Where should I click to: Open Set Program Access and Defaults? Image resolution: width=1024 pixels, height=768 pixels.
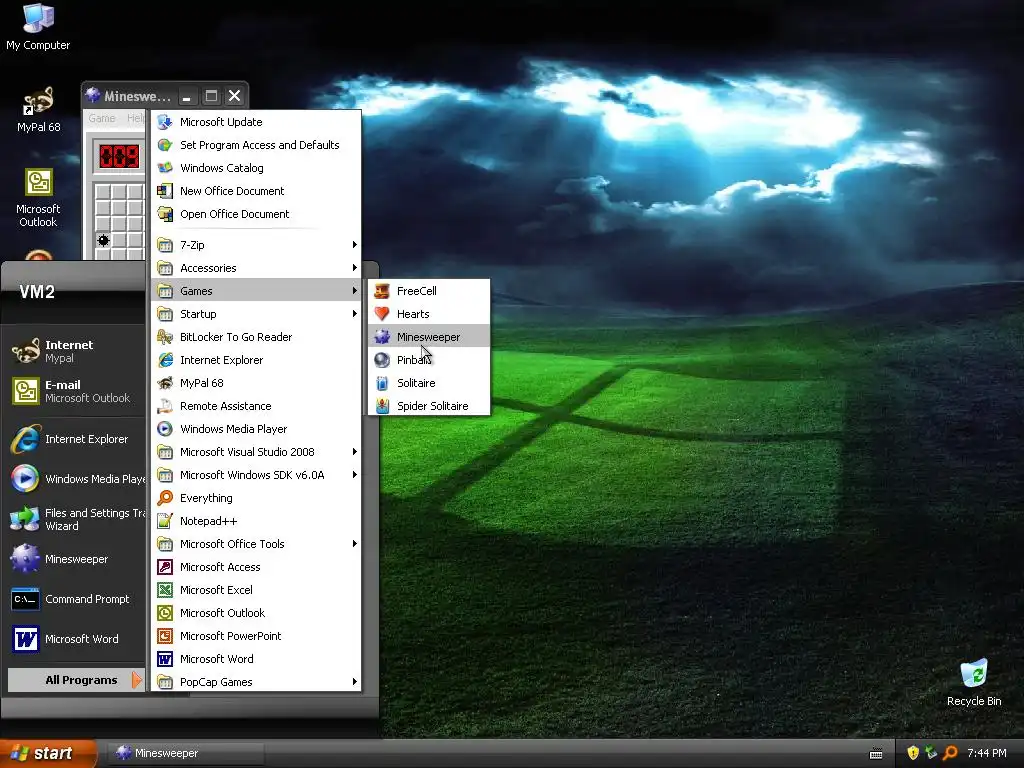pos(256,145)
